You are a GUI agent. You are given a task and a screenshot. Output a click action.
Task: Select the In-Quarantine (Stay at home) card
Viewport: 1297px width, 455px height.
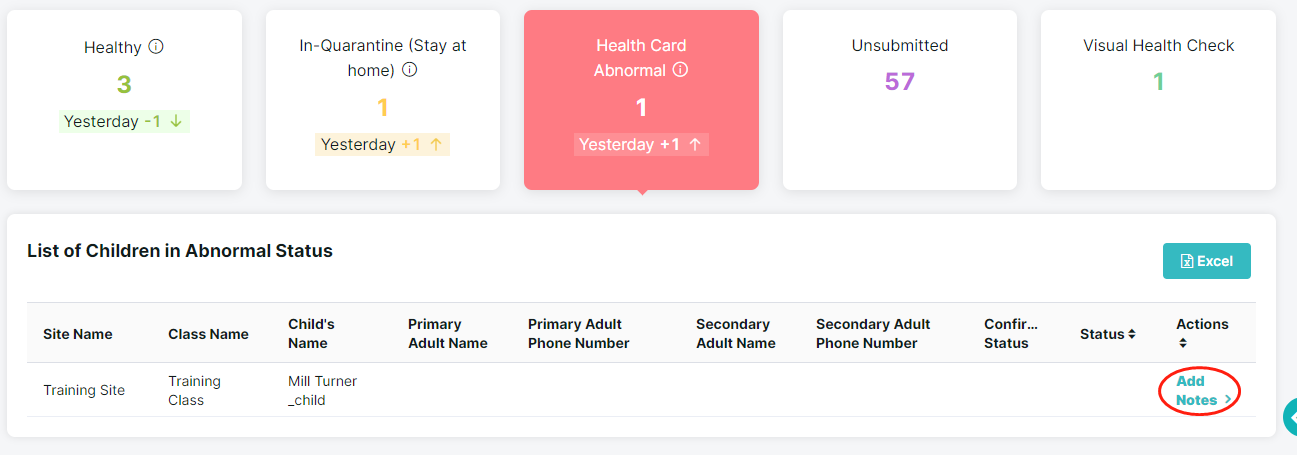tap(383, 100)
